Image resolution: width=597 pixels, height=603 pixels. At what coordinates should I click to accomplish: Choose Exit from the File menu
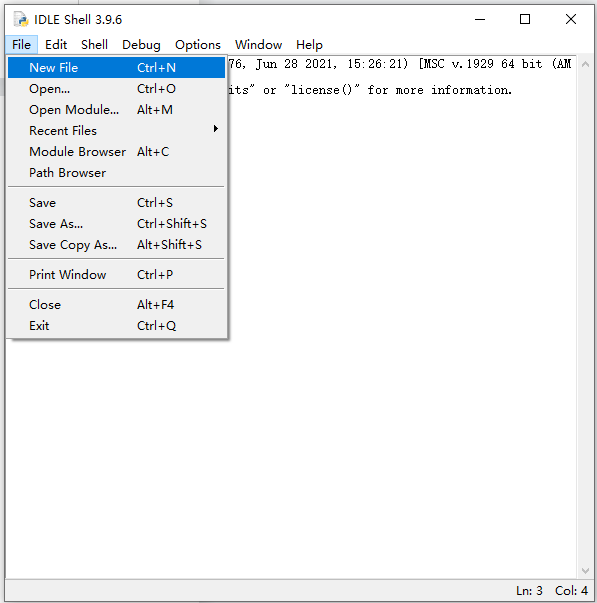[x=116, y=326]
